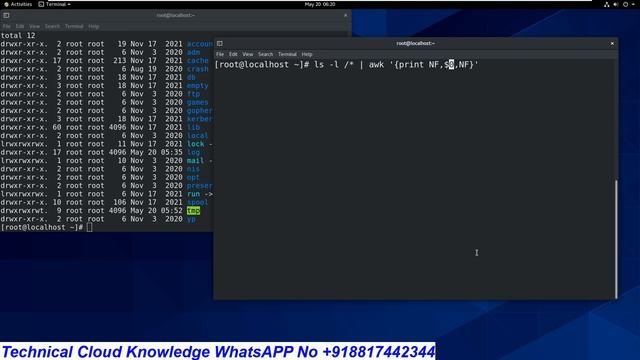This screenshot has height=360, width=640.
Task: Click the 'spool' directory name in back terminal
Action: point(198,202)
